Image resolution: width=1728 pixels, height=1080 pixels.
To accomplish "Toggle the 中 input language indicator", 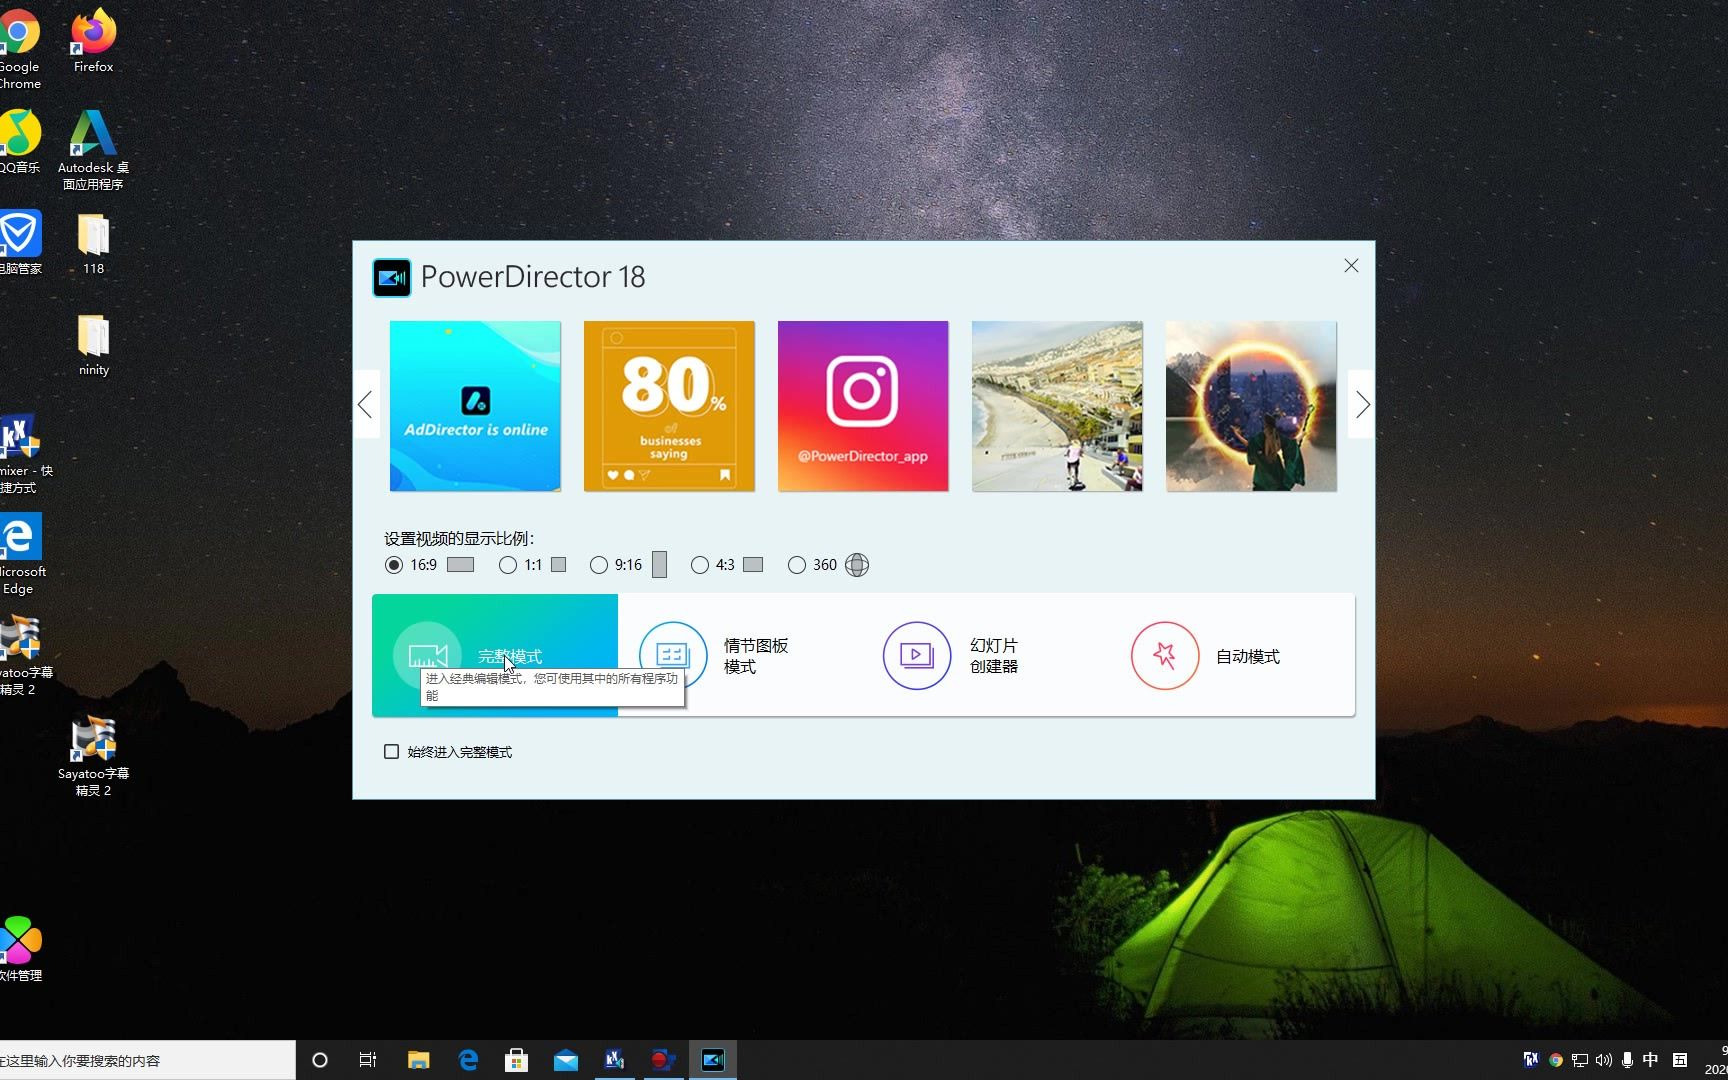I will pyautogui.click(x=1651, y=1060).
